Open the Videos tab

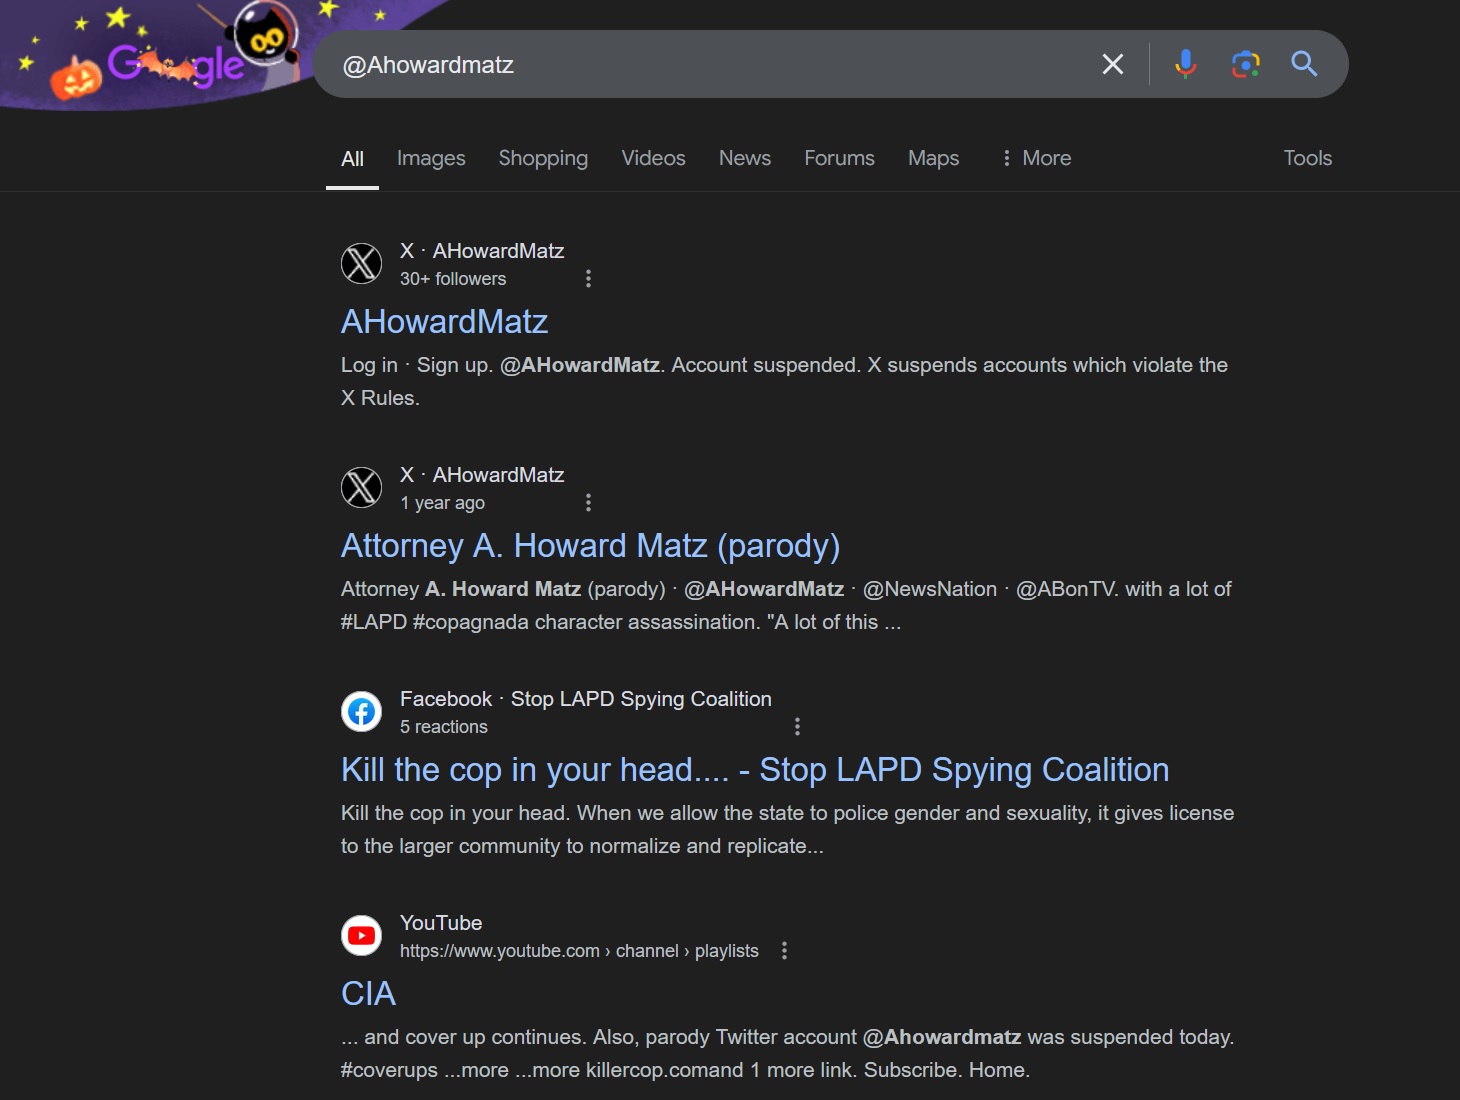pos(653,158)
